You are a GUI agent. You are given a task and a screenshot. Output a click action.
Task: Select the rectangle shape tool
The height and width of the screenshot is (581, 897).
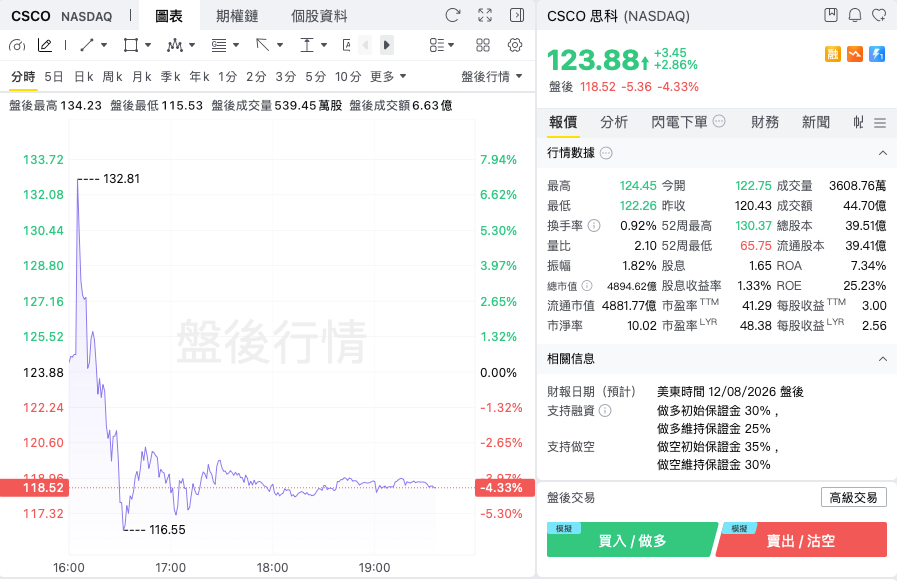coord(131,45)
